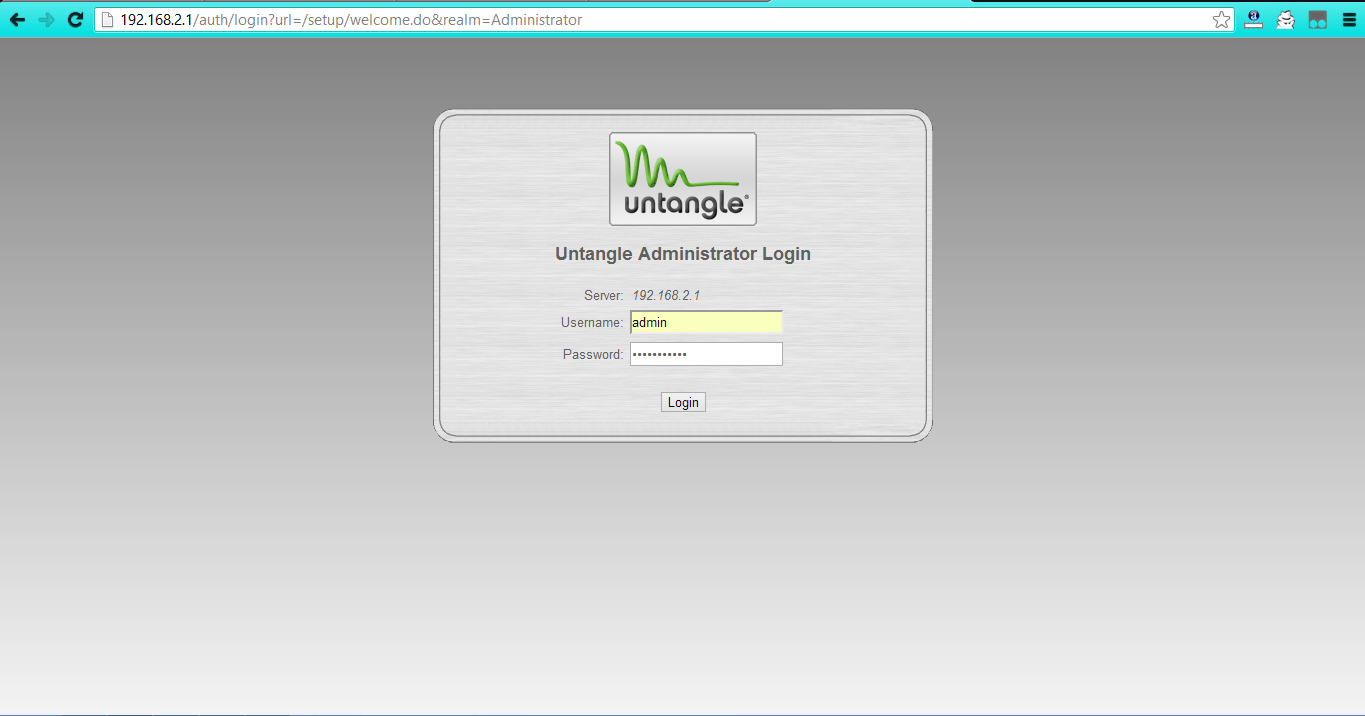Go back using the browser back arrow
This screenshot has width=1365, height=716.
click(17, 20)
